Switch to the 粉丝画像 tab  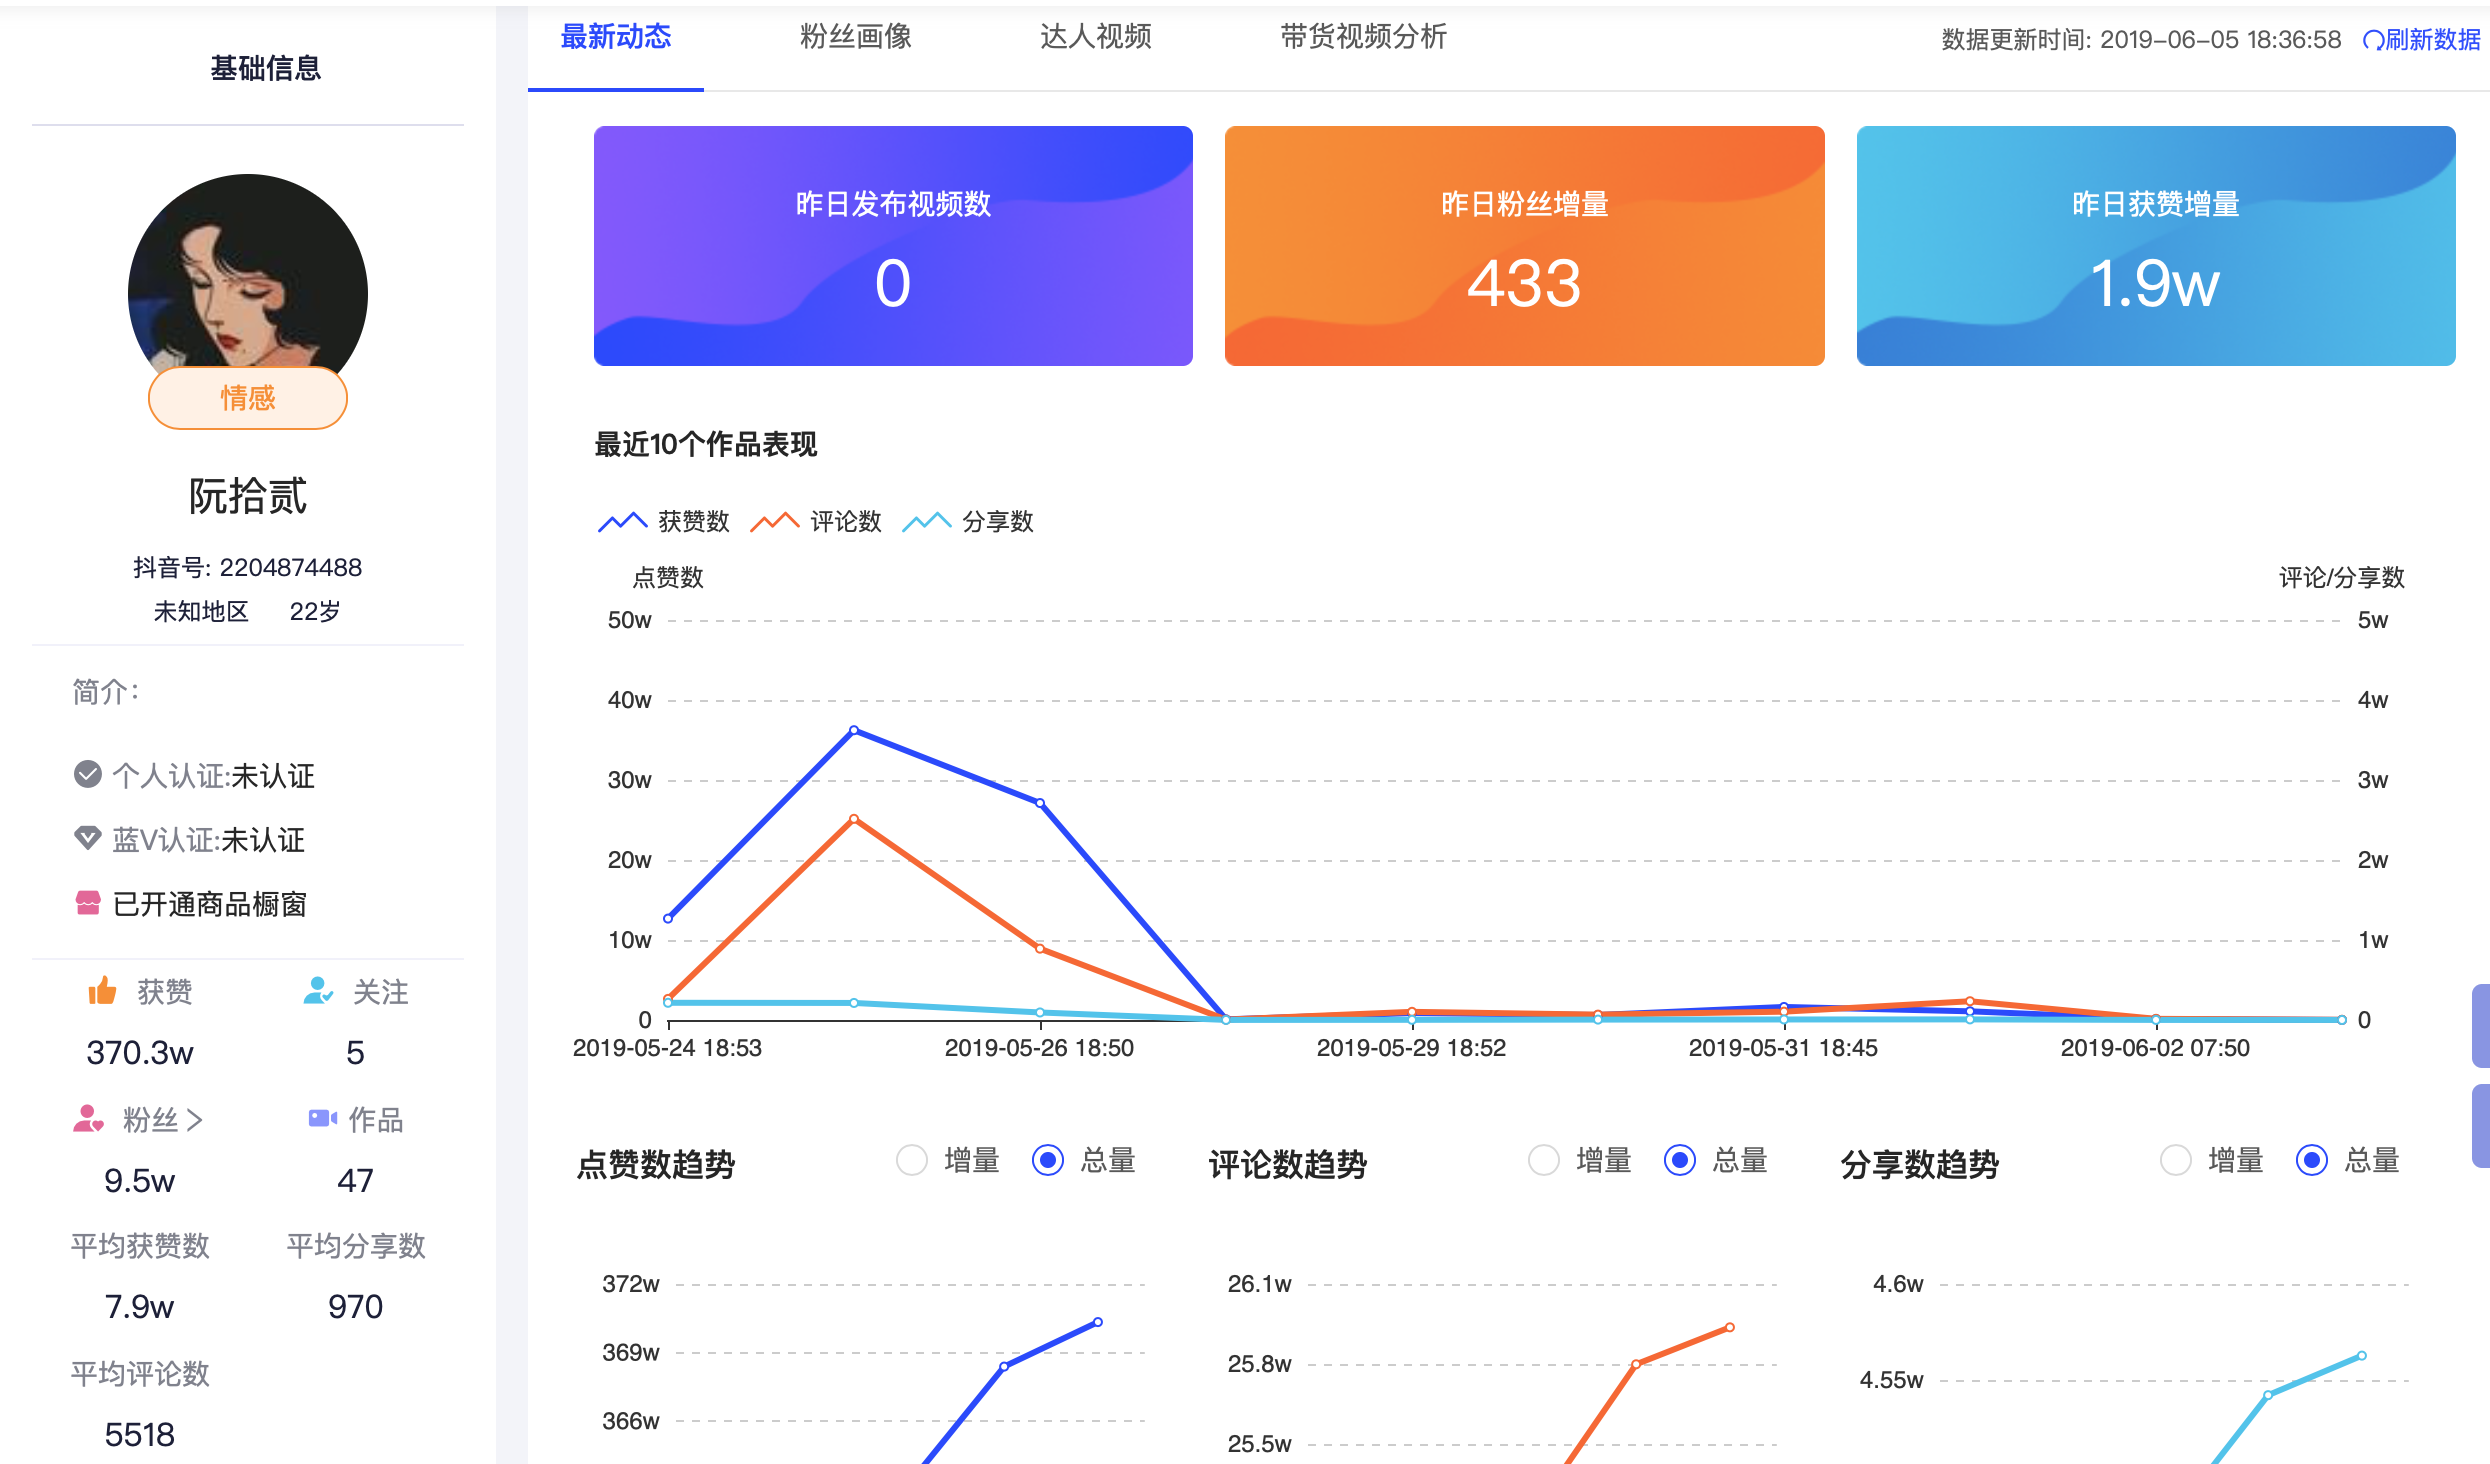855,37
